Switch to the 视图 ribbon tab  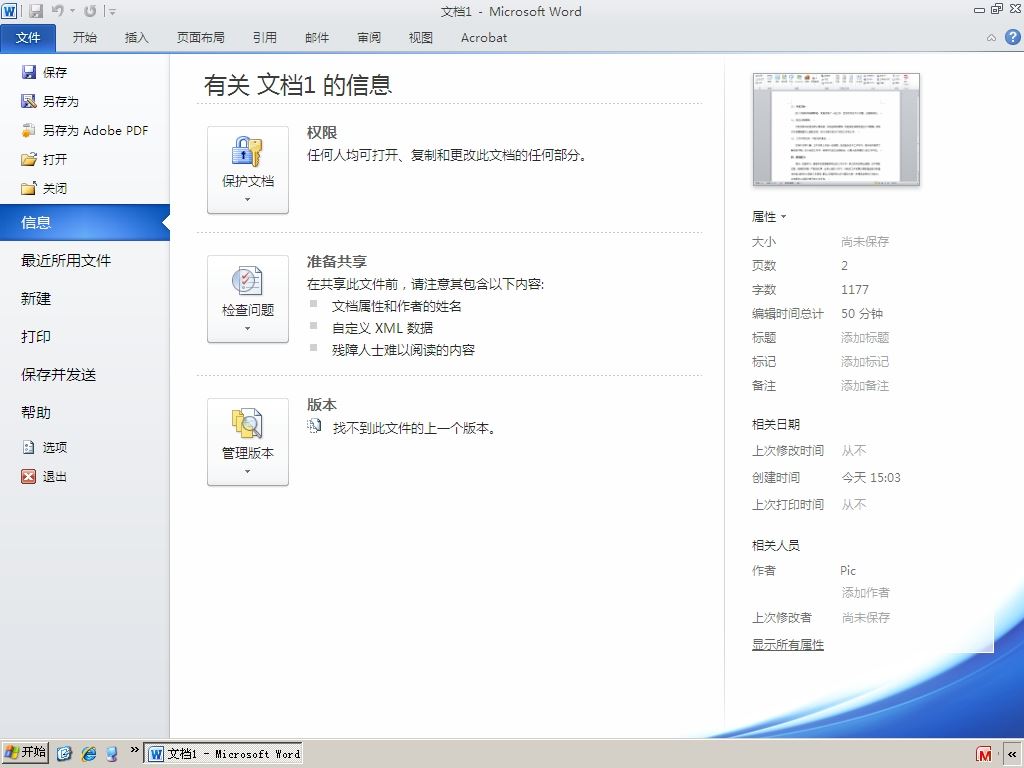click(421, 38)
